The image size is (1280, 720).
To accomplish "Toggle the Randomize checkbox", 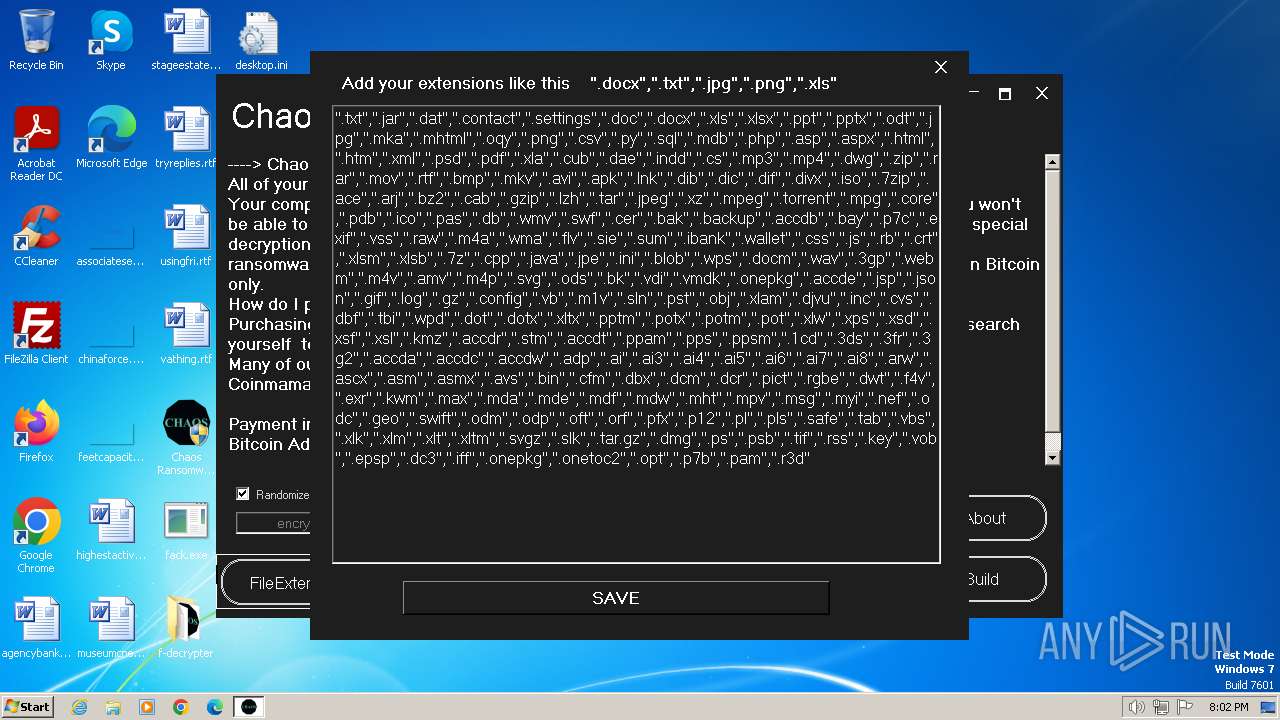I will (x=242, y=494).
